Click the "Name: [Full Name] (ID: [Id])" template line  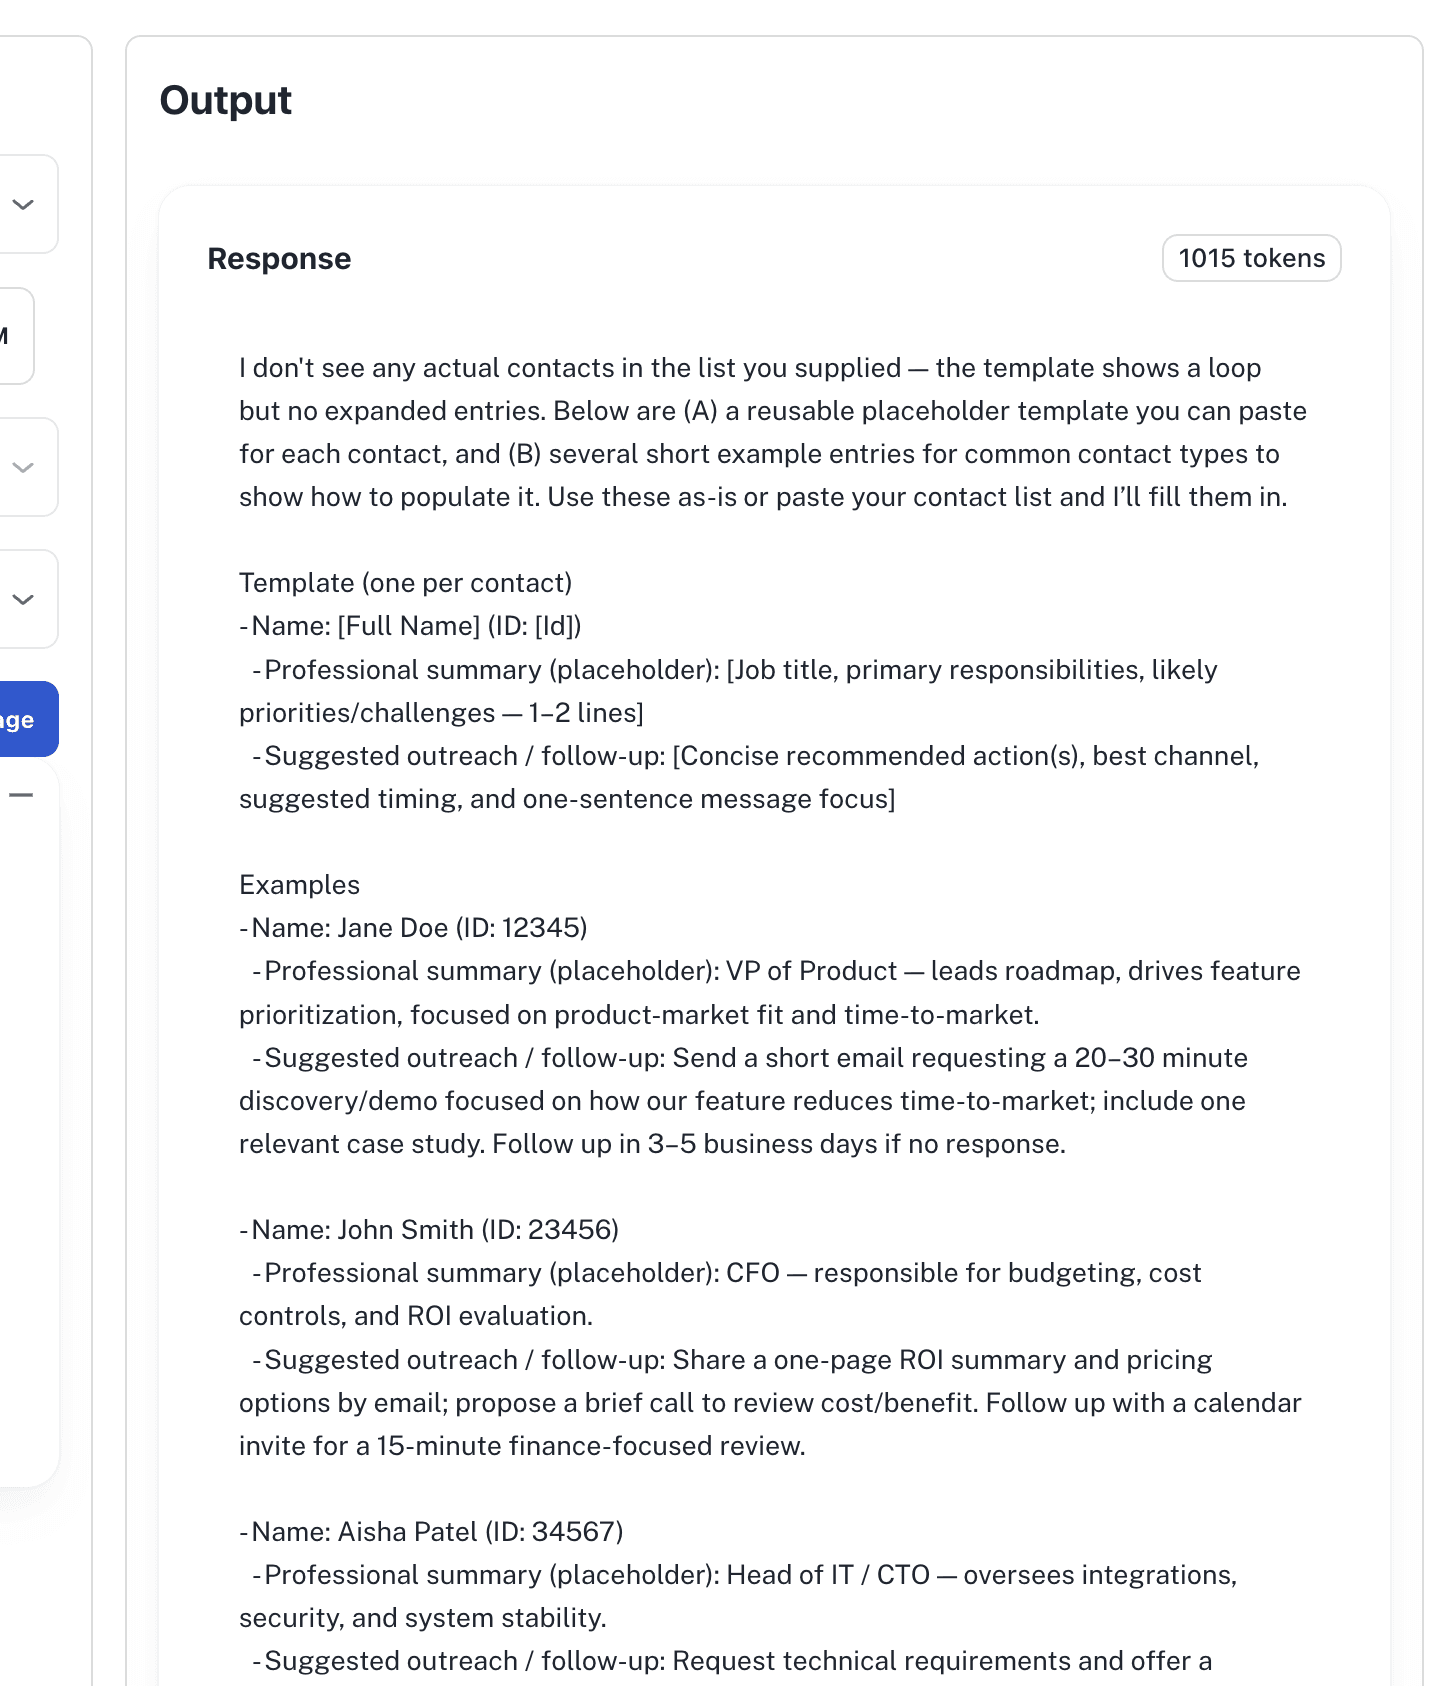[410, 626]
